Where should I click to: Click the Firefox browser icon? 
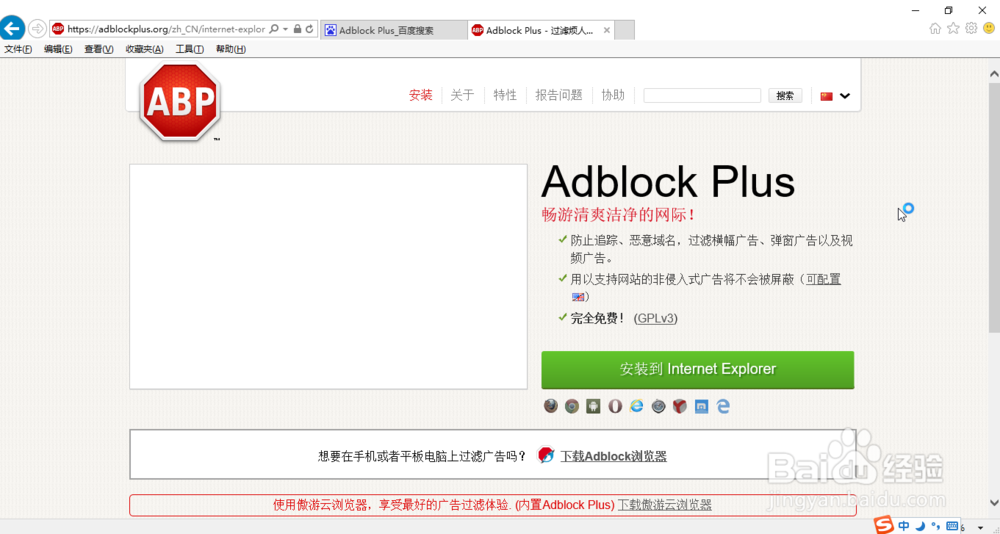click(x=550, y=406)
